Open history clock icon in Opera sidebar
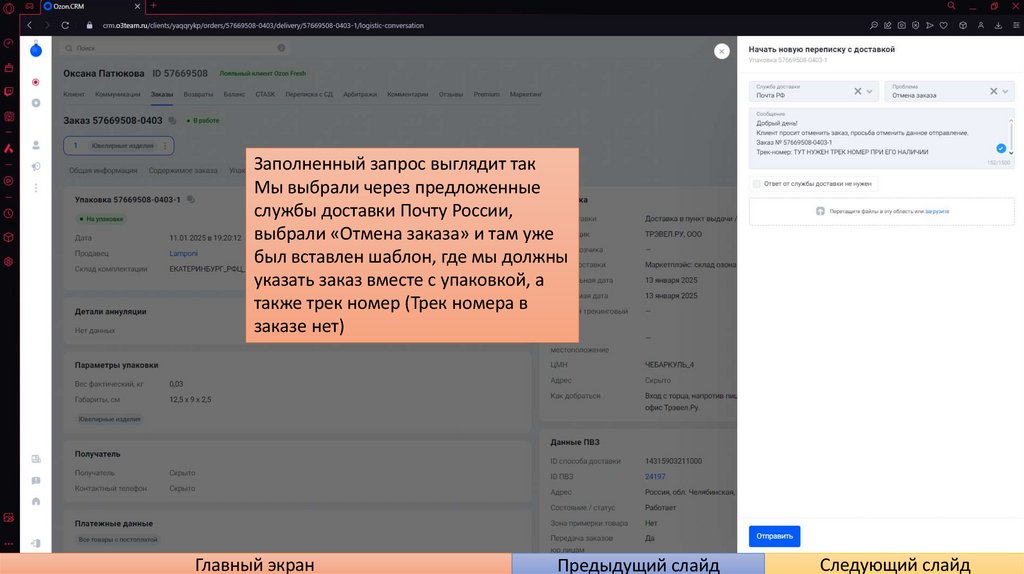The image size is (1024, 574). 8,214
